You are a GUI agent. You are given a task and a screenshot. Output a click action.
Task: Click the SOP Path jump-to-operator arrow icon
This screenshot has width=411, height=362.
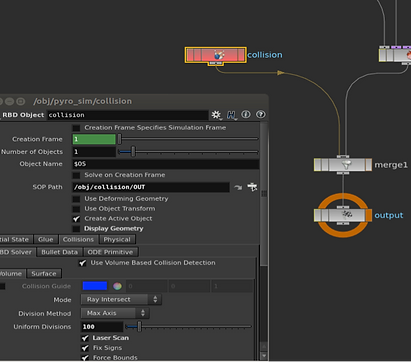(x=238, y=187)
